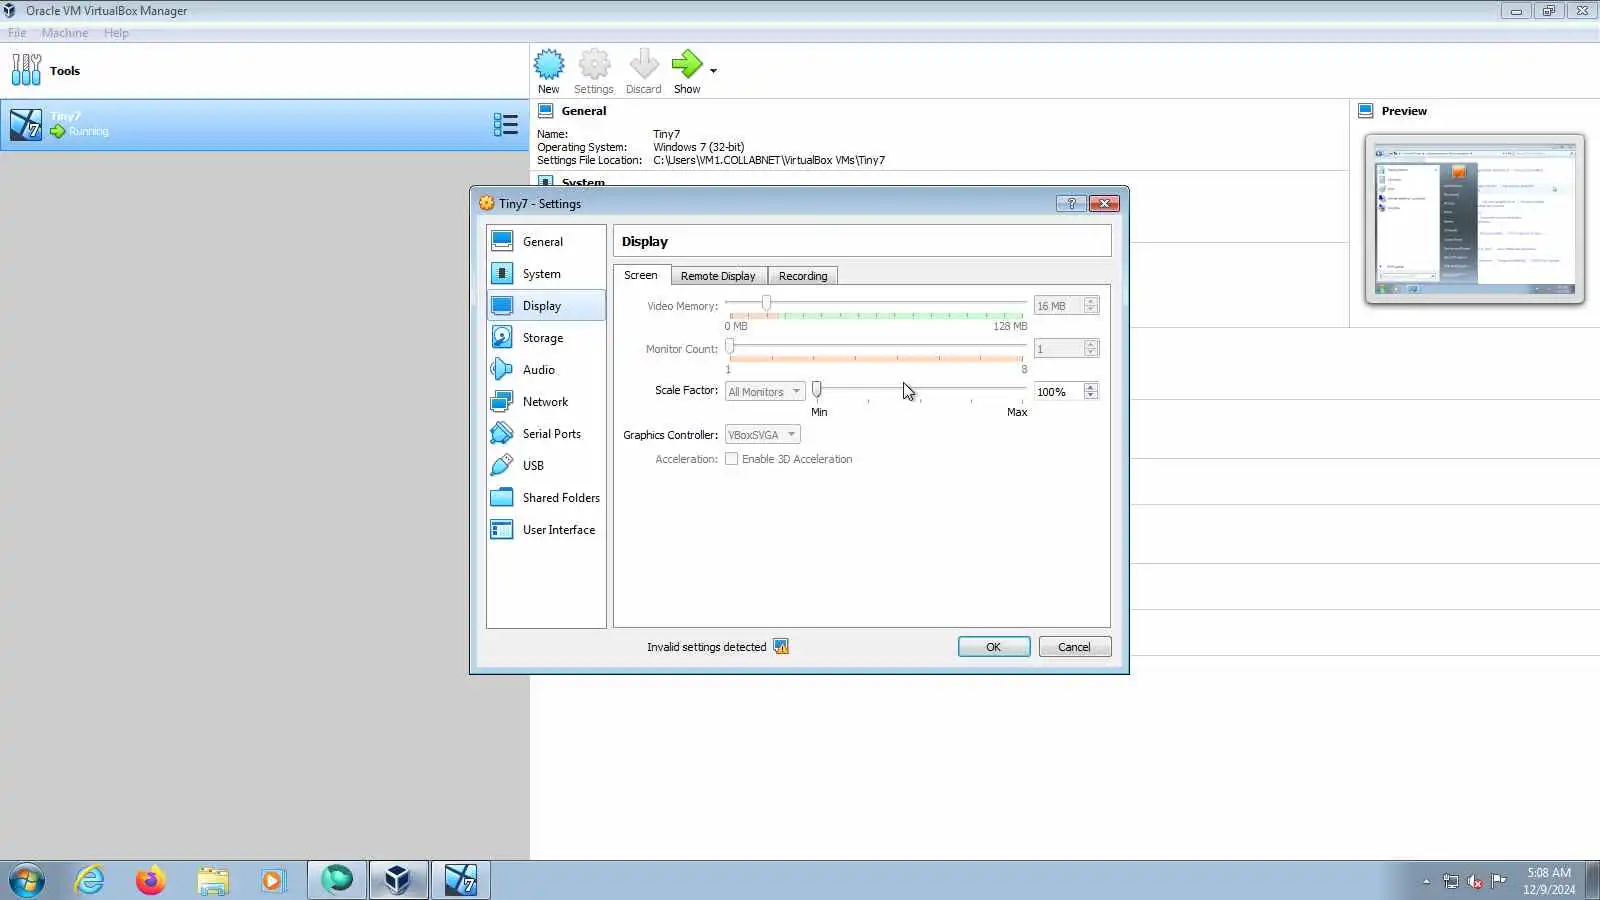
Task: Open the Network settings category
Action: 546,402
